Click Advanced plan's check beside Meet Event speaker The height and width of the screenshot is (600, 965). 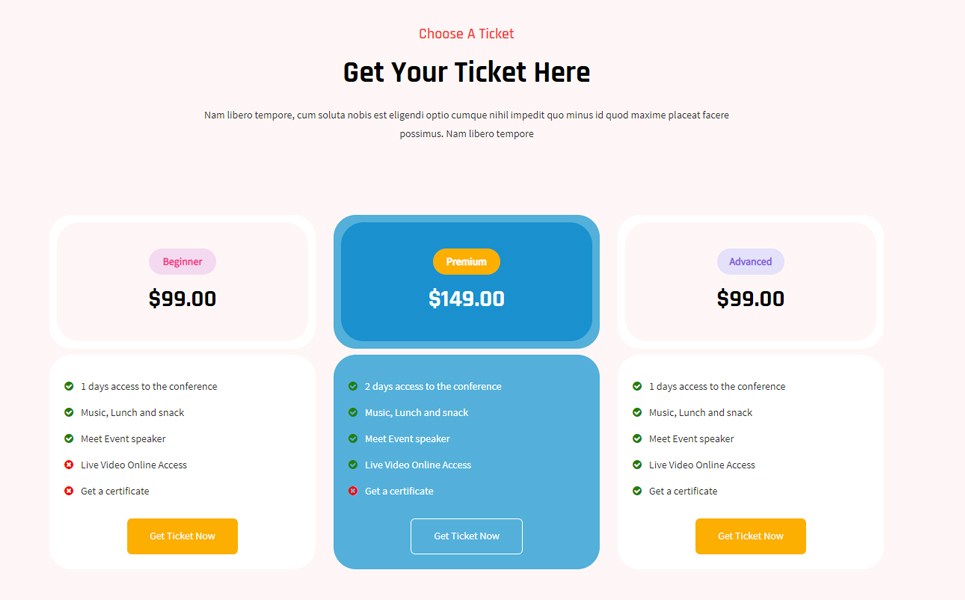pyautogui.click(x=637, y=439)
